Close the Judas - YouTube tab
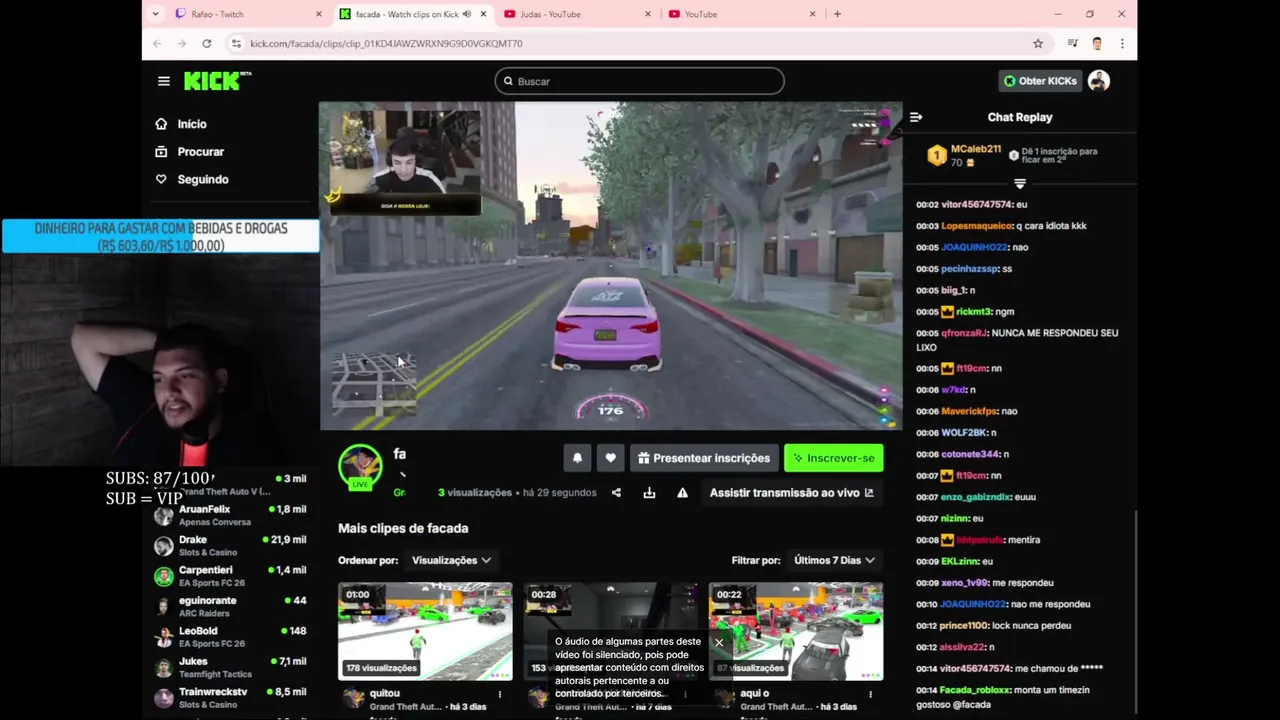Image resolution: width=1280 pixels, height=720 pixels. (x=647, y=14)
